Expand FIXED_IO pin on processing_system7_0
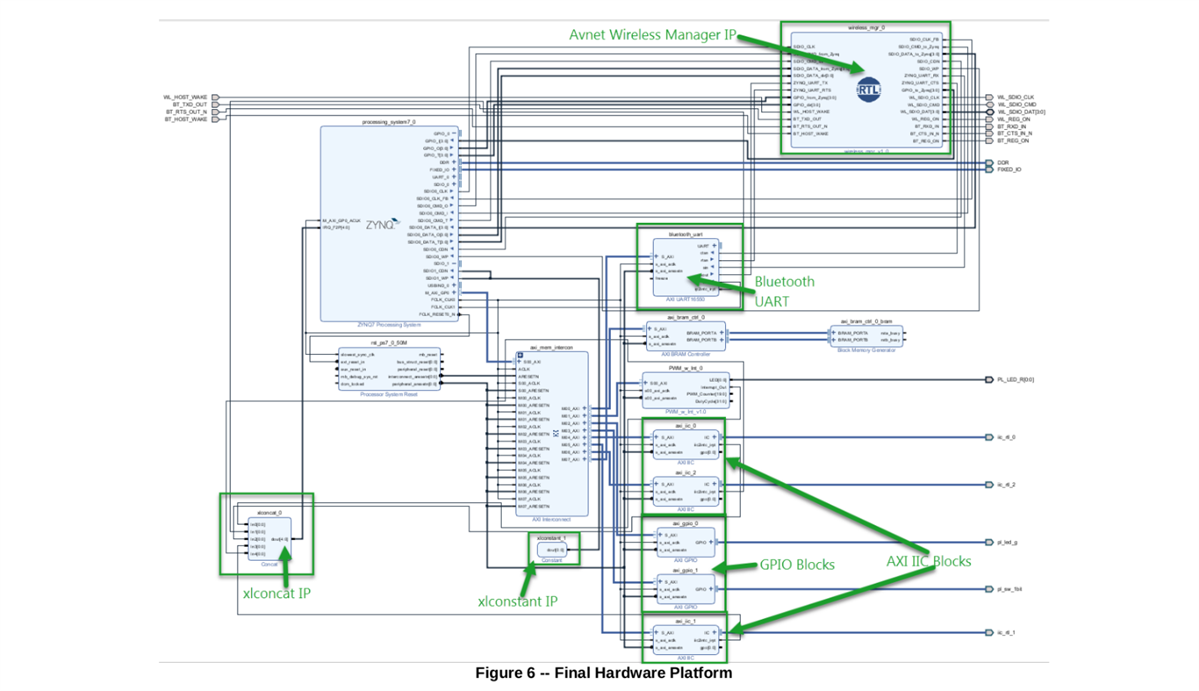1199x691 pixels. tap(453, 170)
